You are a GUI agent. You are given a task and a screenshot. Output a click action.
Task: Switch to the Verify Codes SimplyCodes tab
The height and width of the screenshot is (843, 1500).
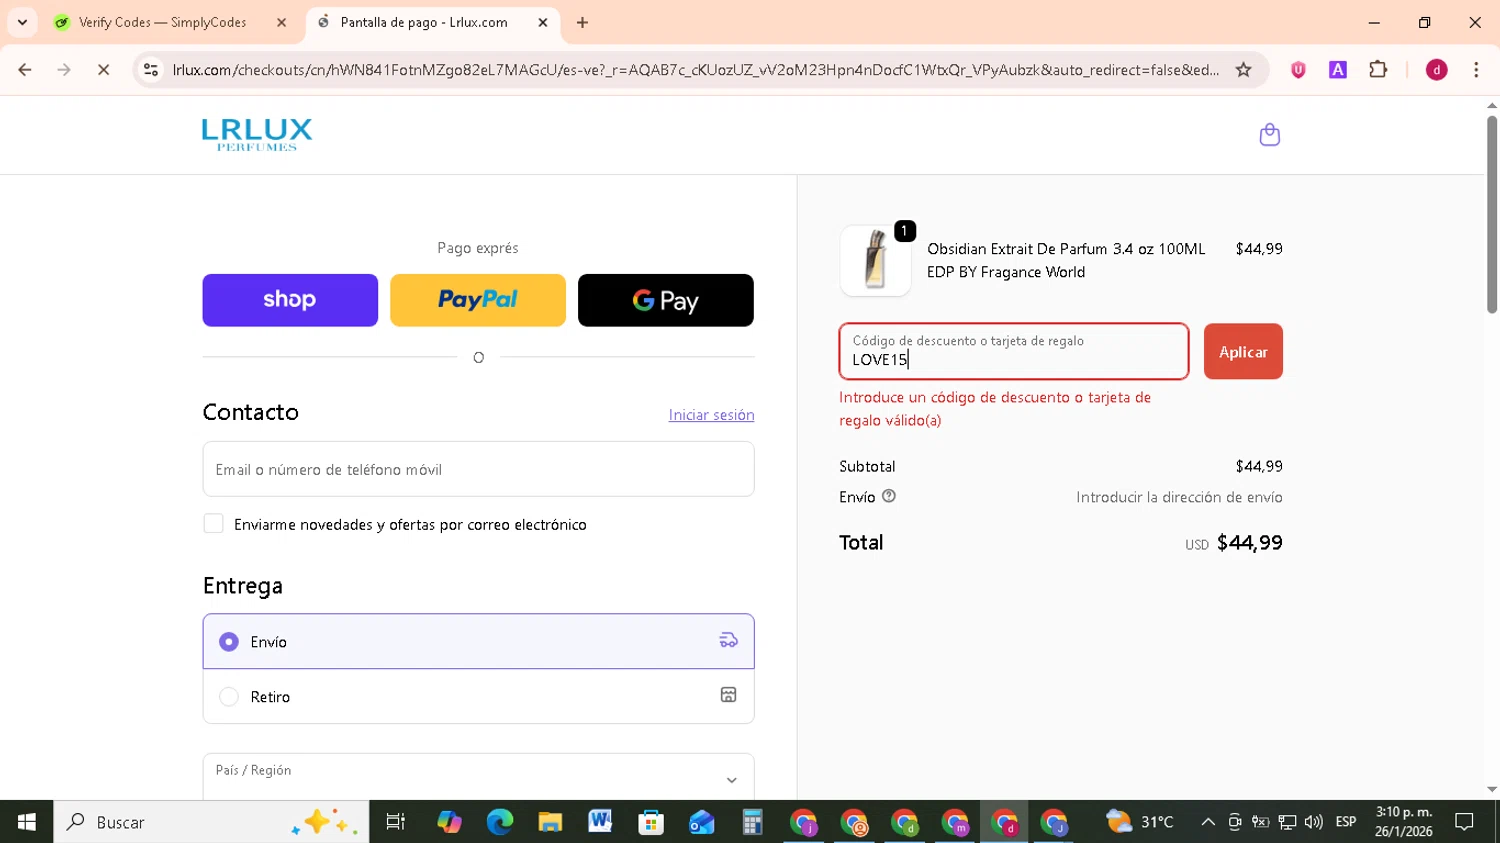coord(170,22)
